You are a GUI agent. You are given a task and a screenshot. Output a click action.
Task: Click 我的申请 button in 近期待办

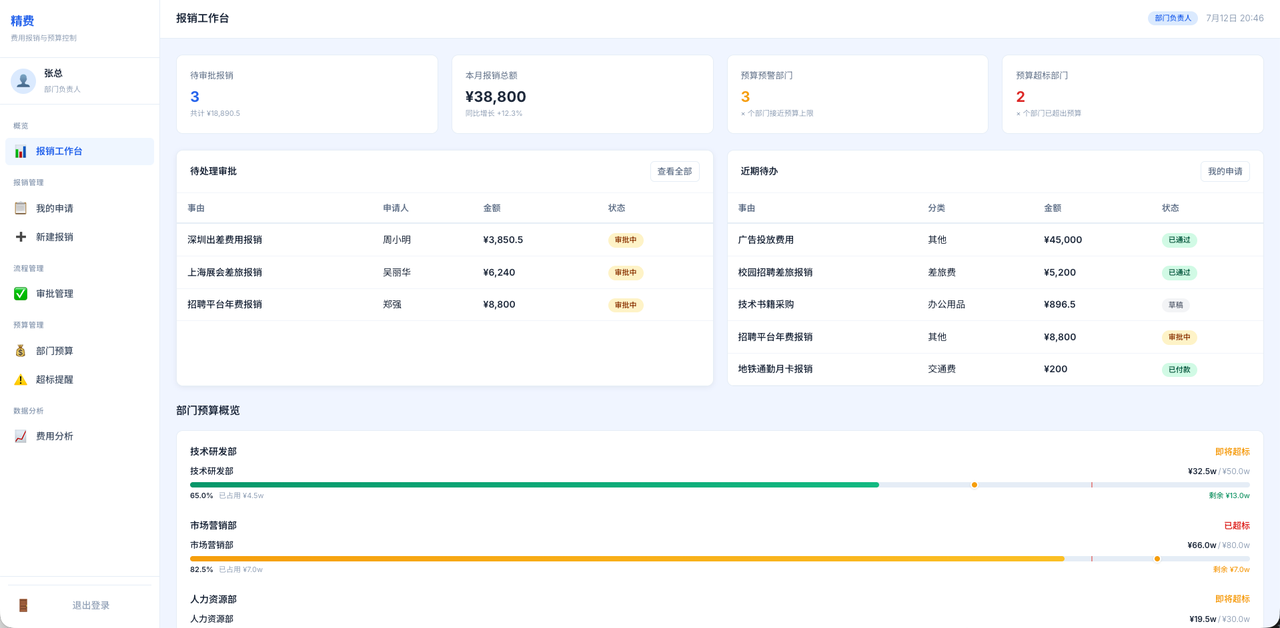1225,171
